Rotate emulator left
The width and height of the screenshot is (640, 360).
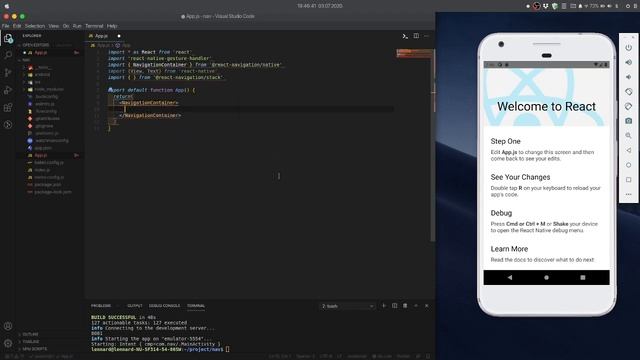(629, 92)
